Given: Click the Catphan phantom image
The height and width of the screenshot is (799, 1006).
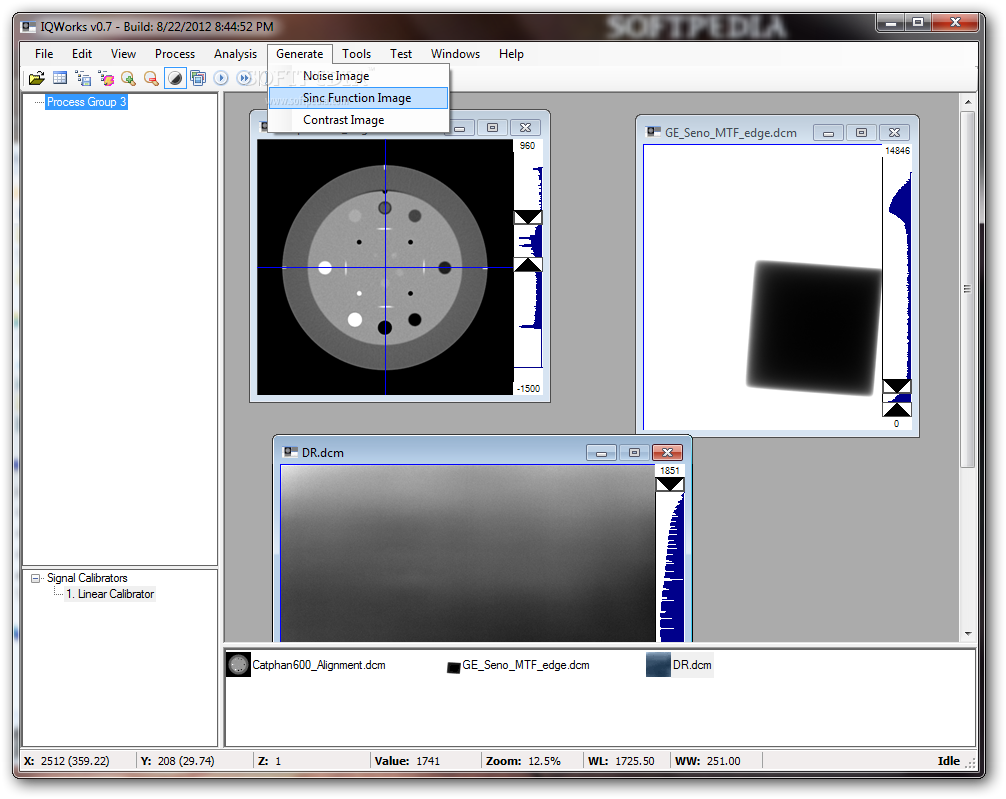Looking at the screenshot, I should (x=385, y=267).
